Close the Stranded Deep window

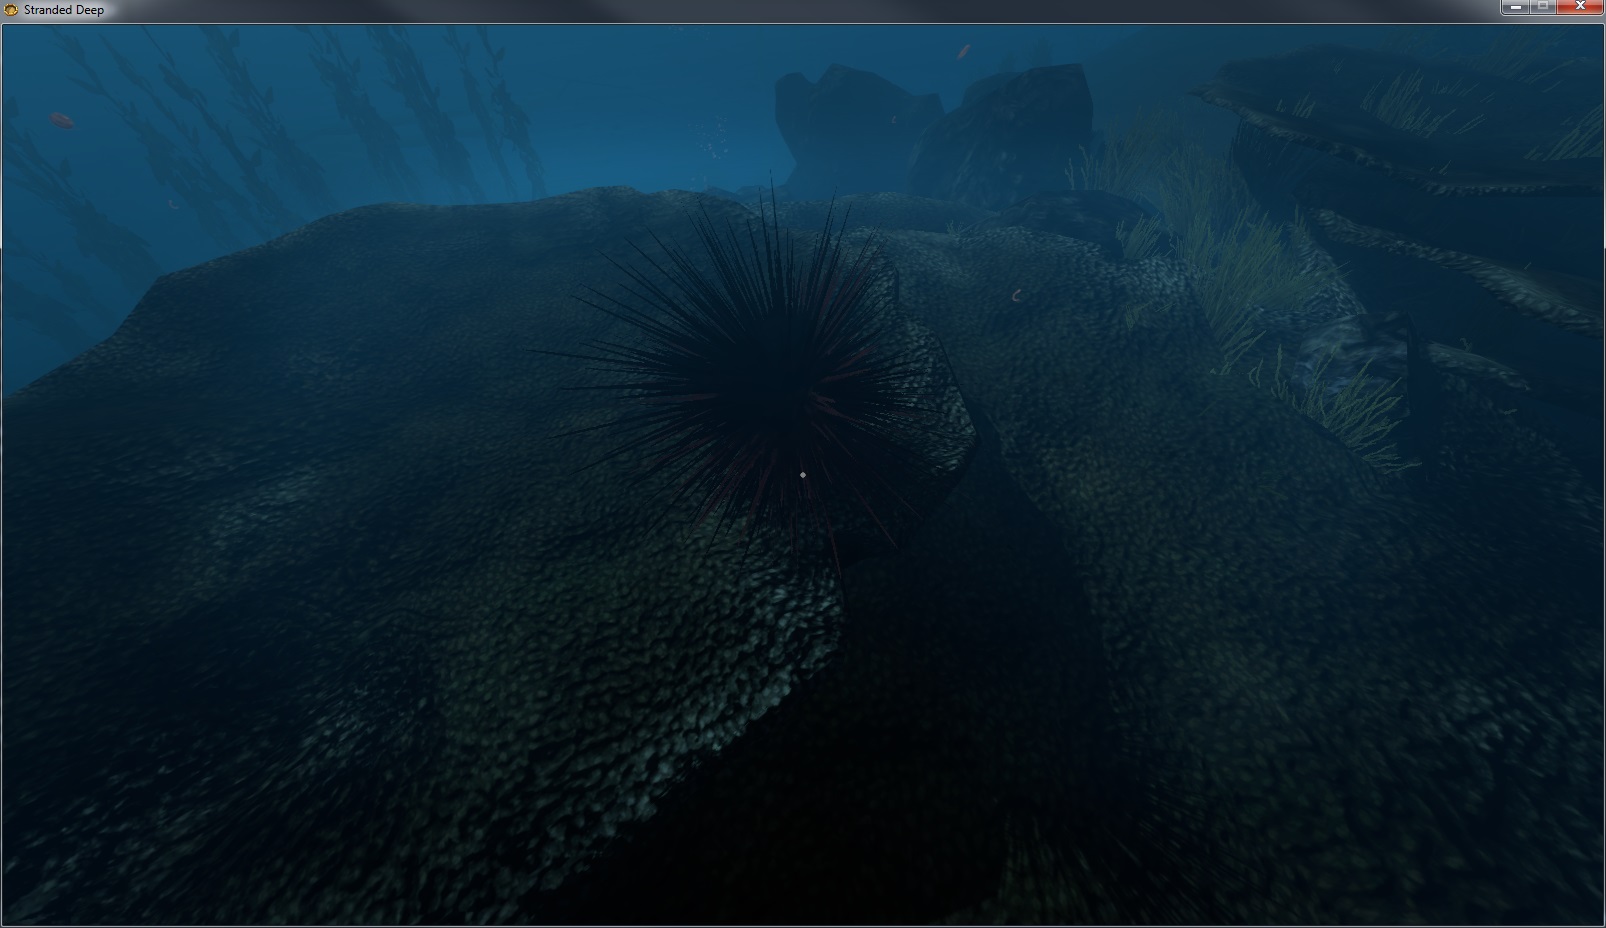pyautogui.click(x=1581, y=7)
